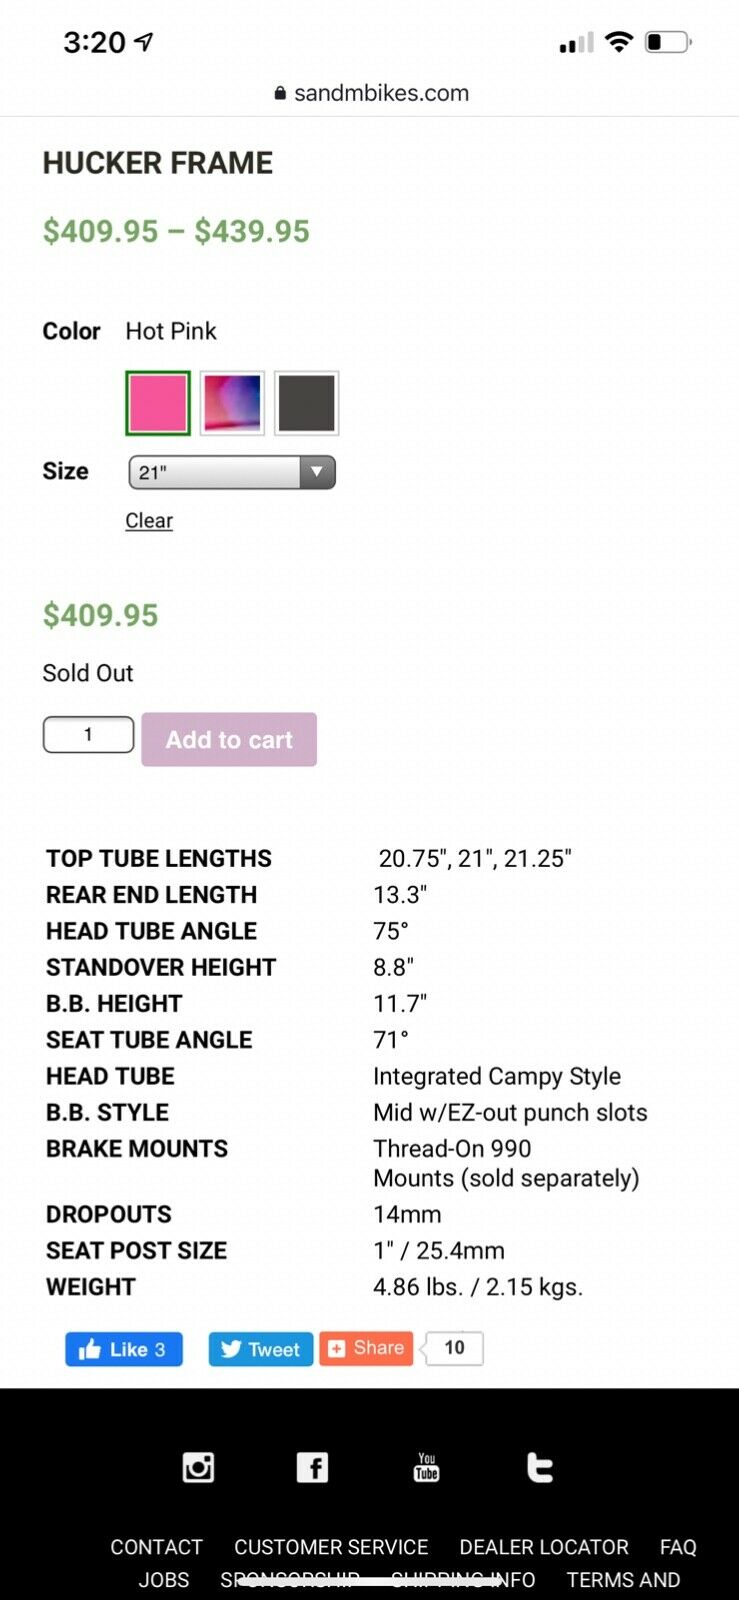Screen dimensions: 739x1600
Task: Open the YouTube icon in footer
Action: coord(426,1467)
